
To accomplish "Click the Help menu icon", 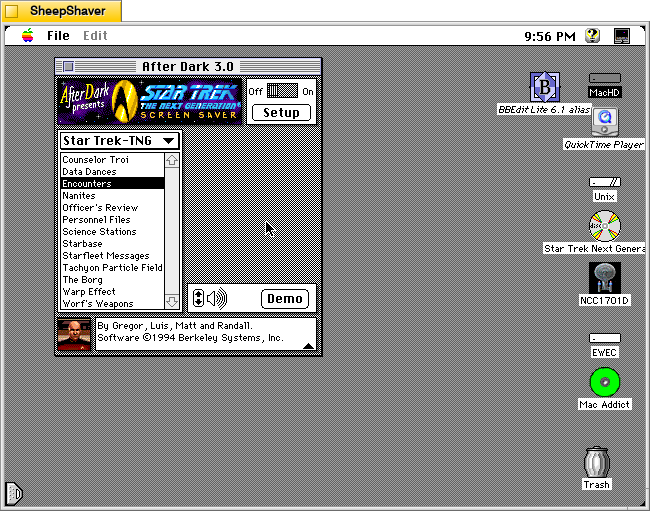I will [x=593, y=36].
